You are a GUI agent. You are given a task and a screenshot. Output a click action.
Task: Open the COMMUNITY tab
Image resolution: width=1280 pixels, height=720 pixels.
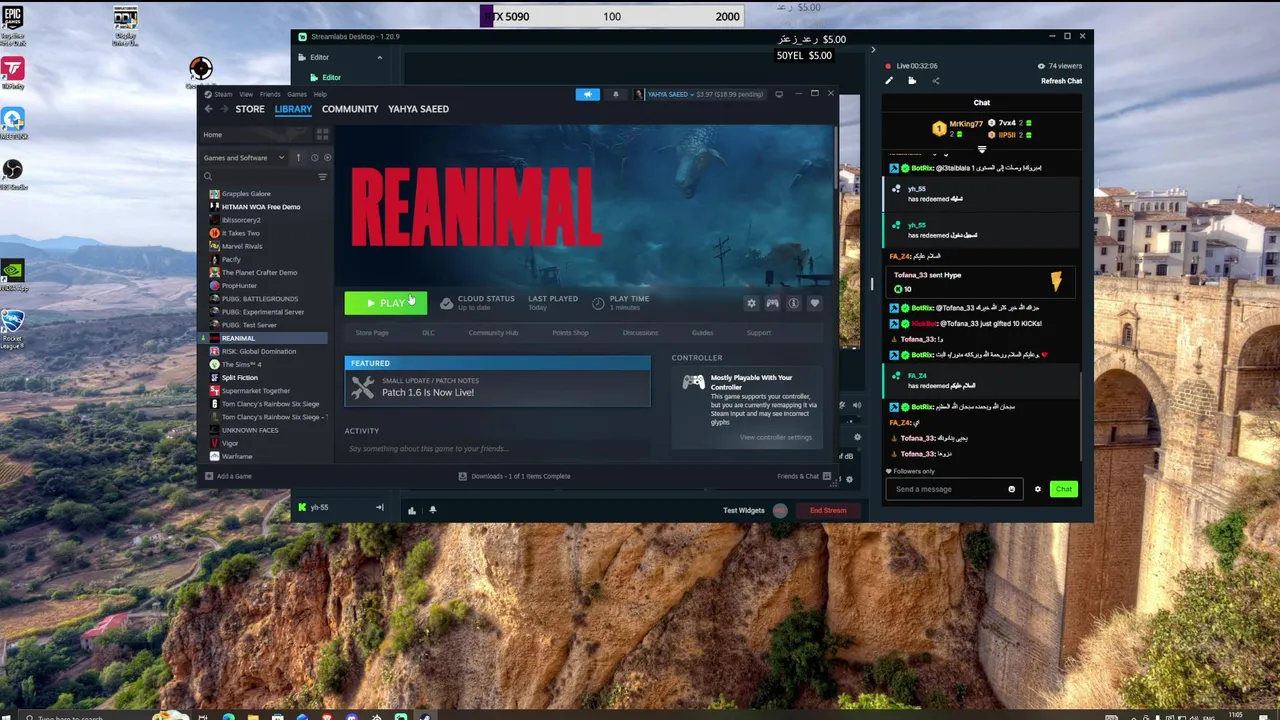pyautogui.click(x=350, y=109)
